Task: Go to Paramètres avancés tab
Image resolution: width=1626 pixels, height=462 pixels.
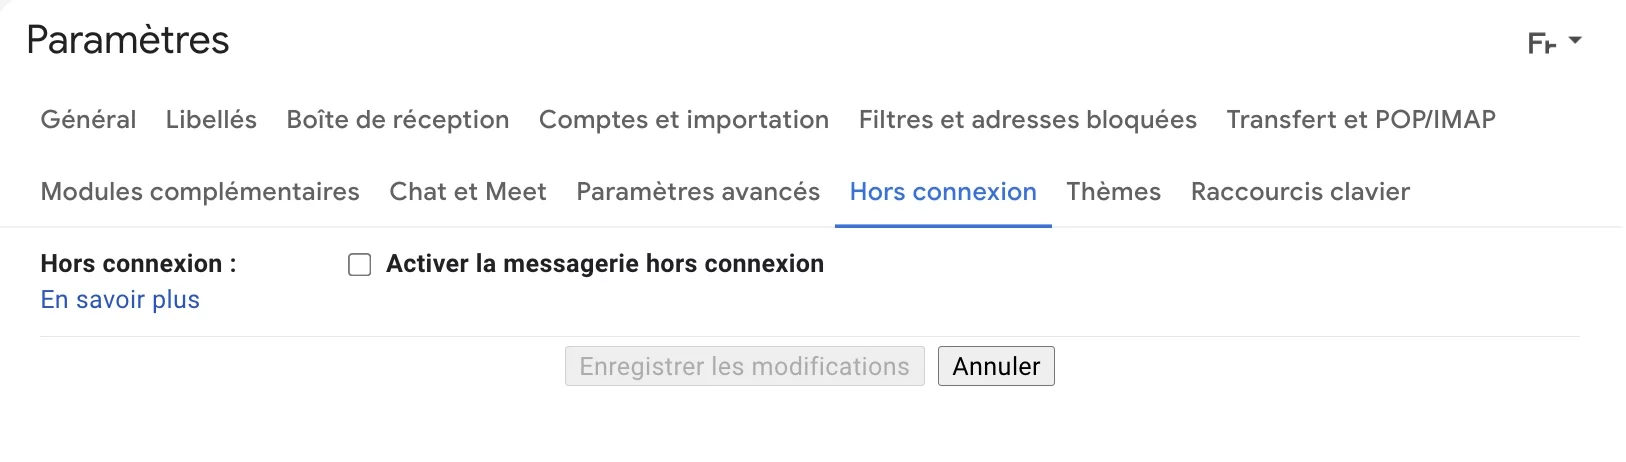Action: click(x=698, y=192)
